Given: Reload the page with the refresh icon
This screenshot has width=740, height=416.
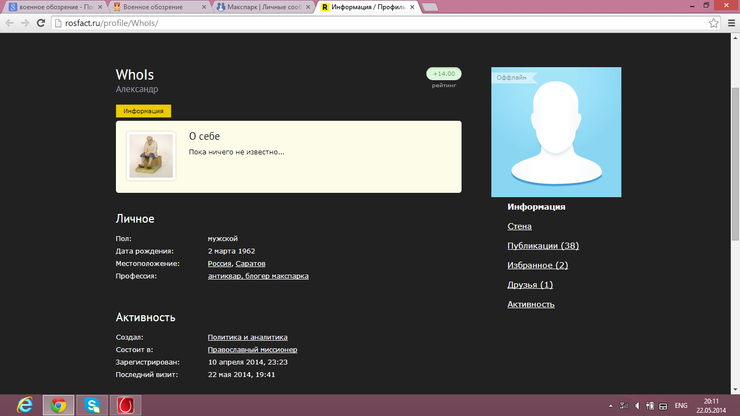Looking at the screenshot, I should 41,23.
